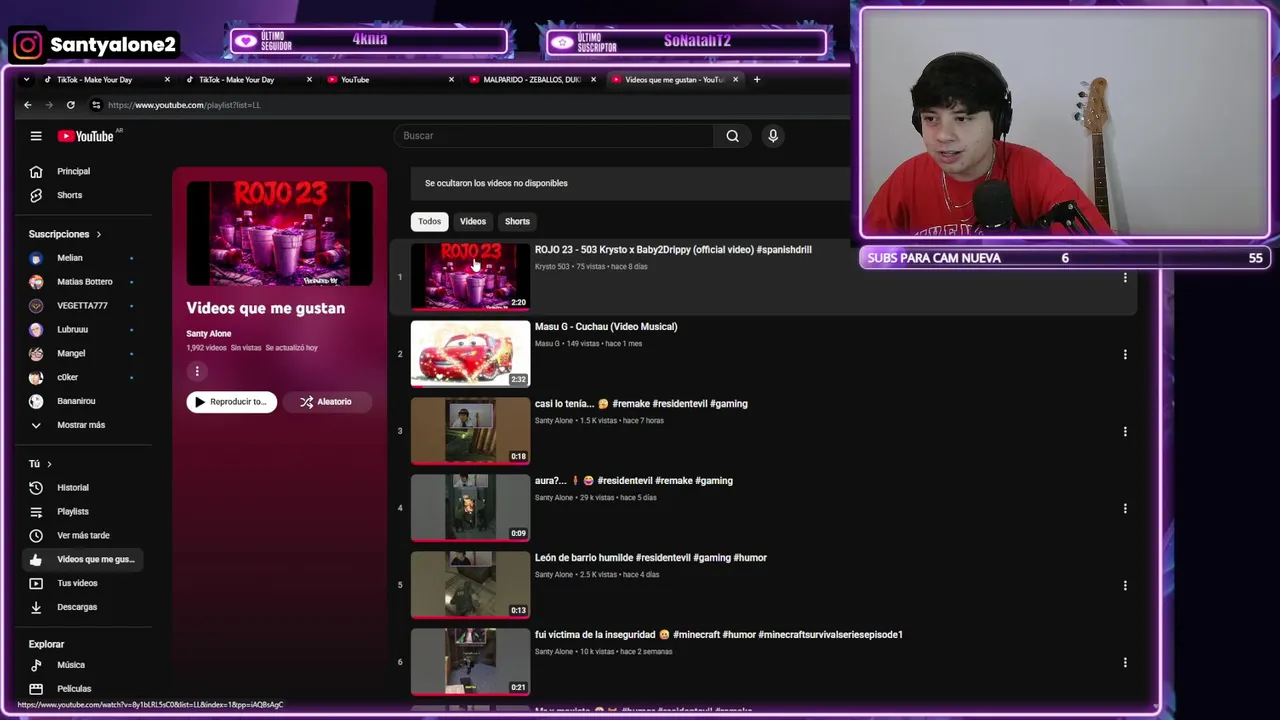Image resolution: width=1280 pixels, height=720 pixels.
Task: Open ROJO 23 video title
Action: [673, 250]
